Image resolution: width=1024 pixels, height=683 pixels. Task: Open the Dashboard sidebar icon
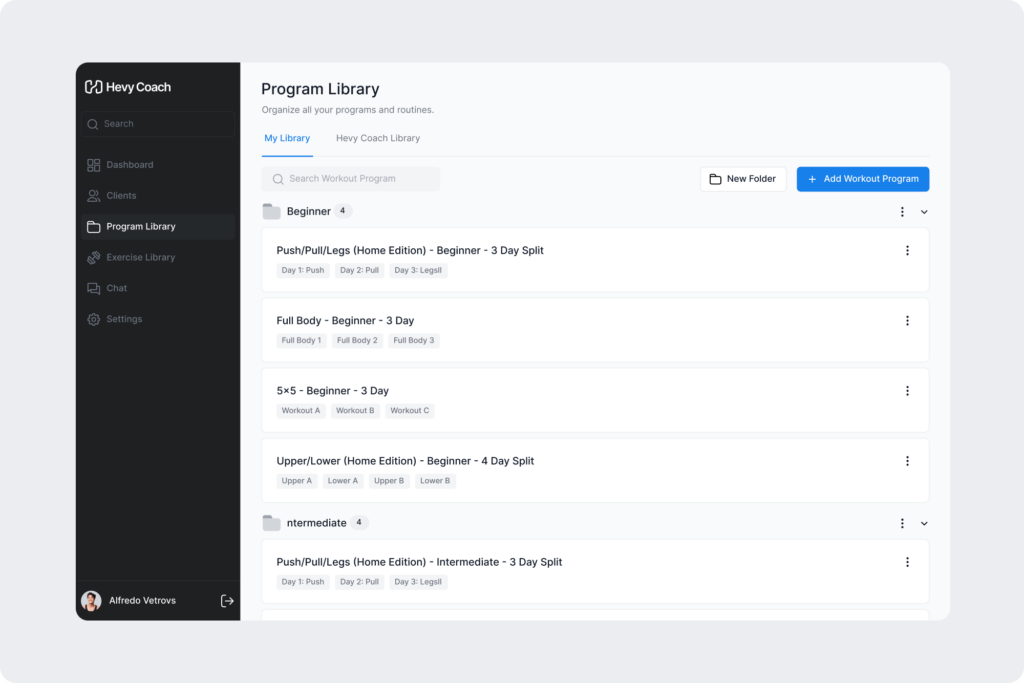click(x=92, y=164)
